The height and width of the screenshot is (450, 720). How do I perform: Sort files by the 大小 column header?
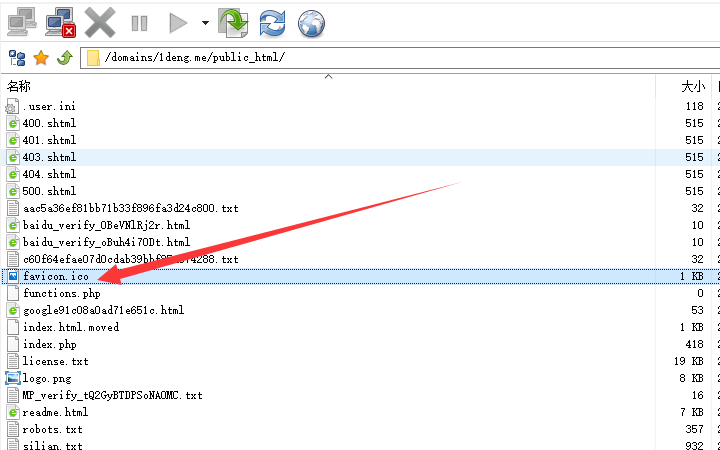point(692,88)
